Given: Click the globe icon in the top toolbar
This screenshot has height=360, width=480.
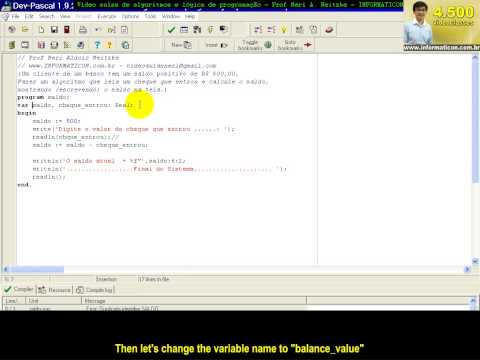Looking at the screenshot, I should click(x=12, y=29).
